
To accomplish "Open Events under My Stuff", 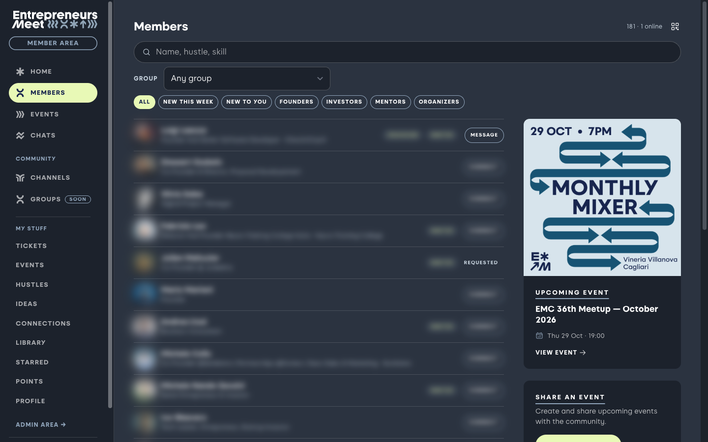I will [30, 265].
